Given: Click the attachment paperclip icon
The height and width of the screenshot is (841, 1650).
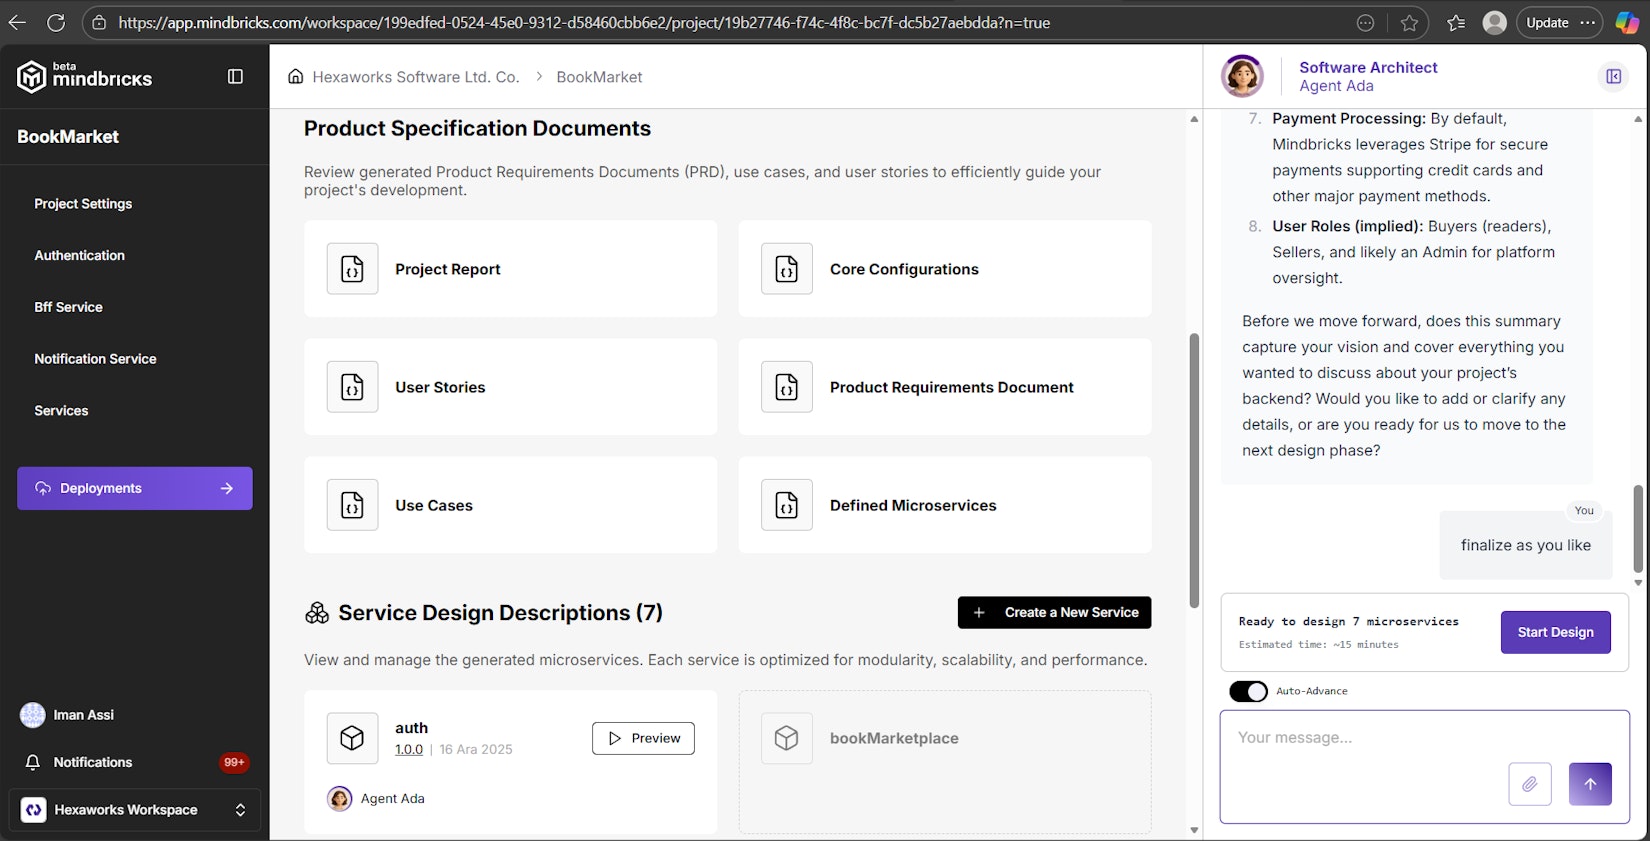Looking at the screenshot, I should click(x=1529, y=784).
